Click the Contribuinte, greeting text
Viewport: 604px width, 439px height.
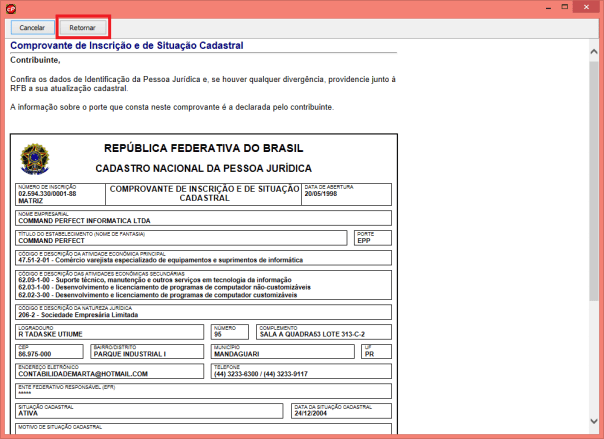(x=35, y=60)
